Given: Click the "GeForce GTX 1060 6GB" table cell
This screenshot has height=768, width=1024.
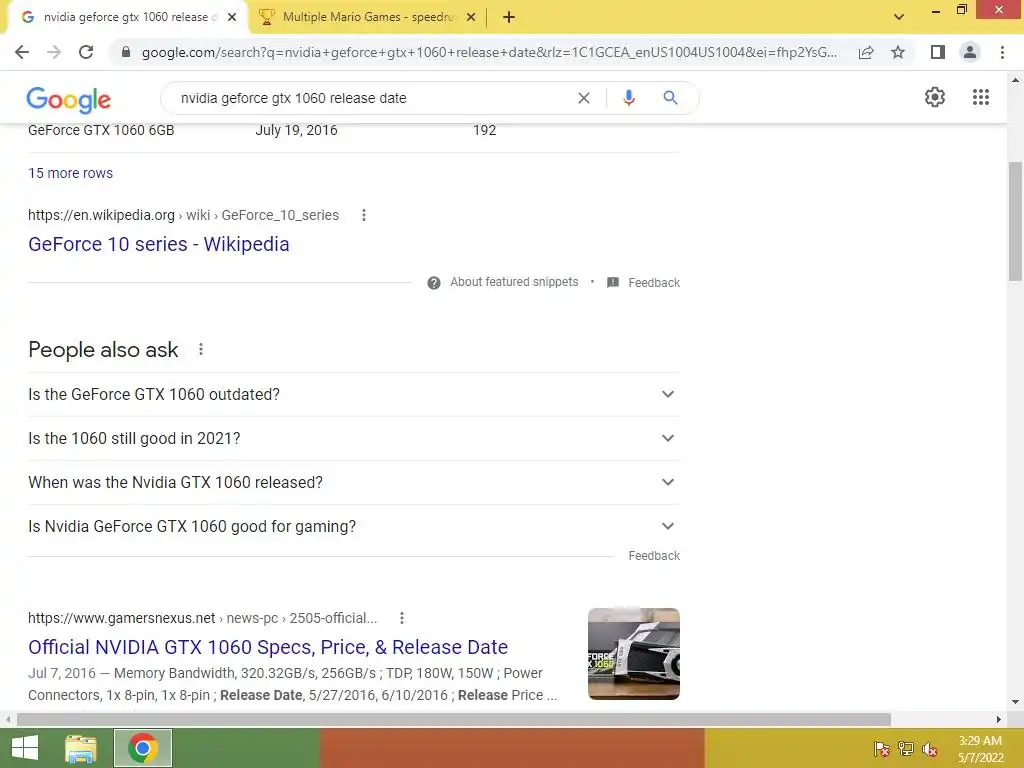Looking at the screenshot, I should coord(101,130).
